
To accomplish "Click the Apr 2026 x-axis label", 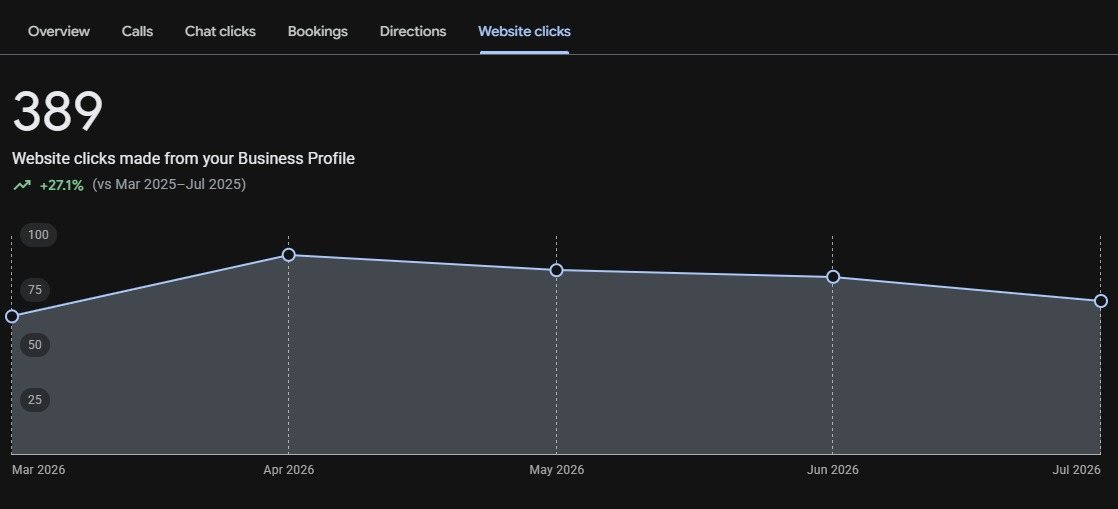I will 289,470.
